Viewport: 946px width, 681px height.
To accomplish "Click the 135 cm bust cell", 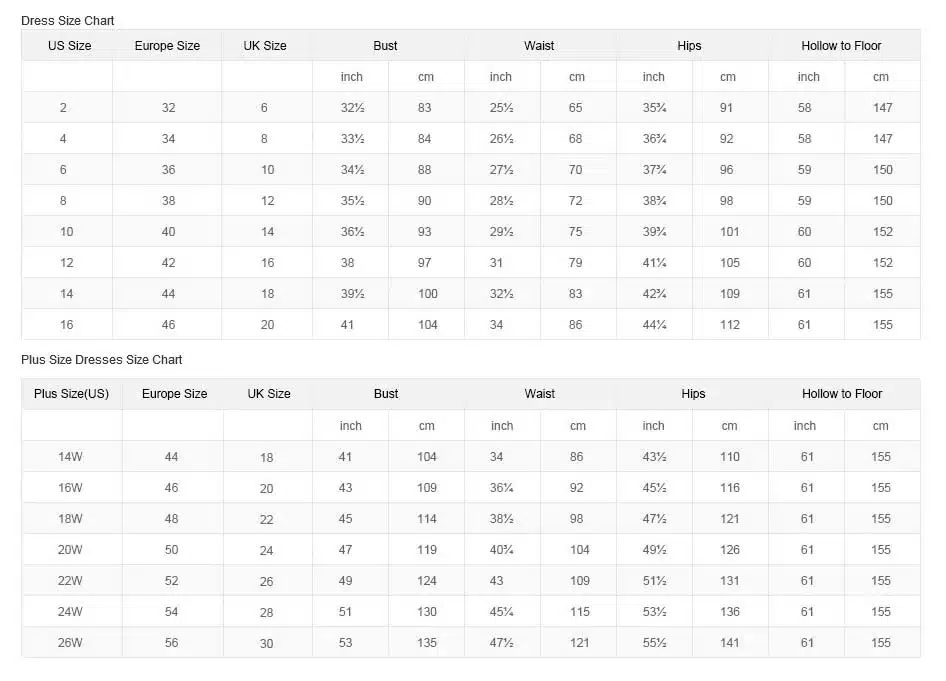I will 427,643.
